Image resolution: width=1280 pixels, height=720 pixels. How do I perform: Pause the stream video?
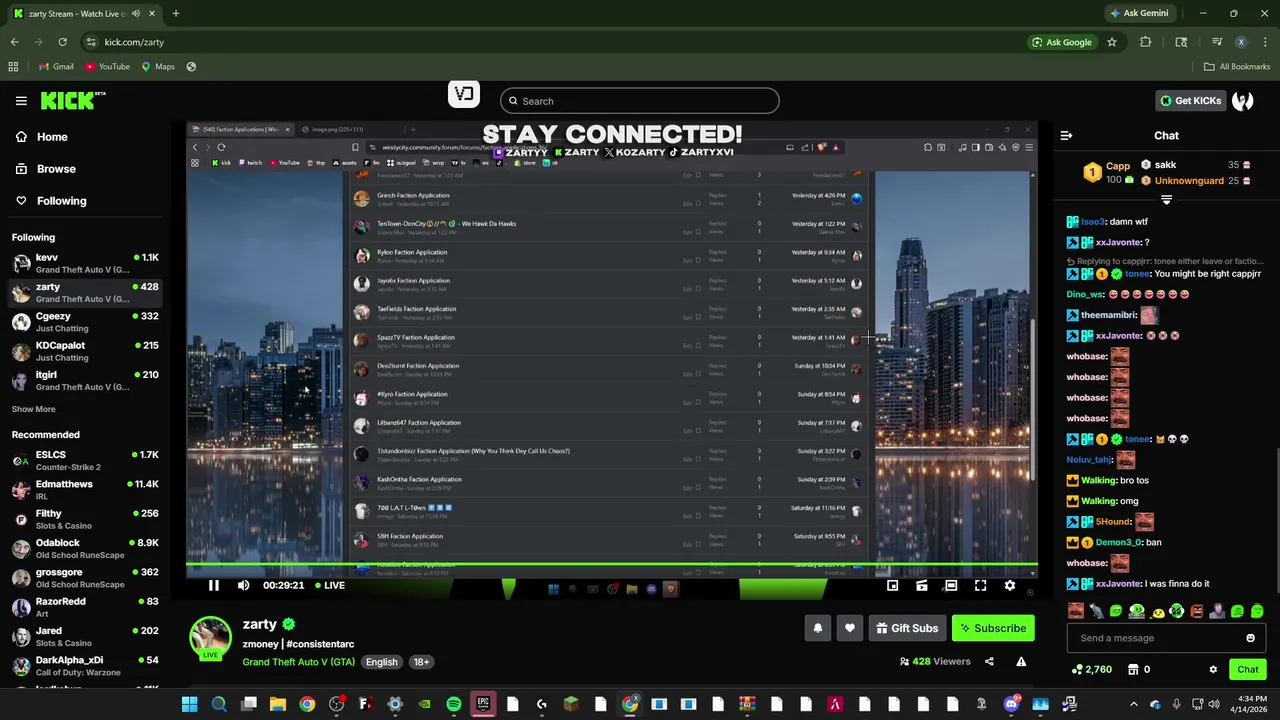click(213, 585)
